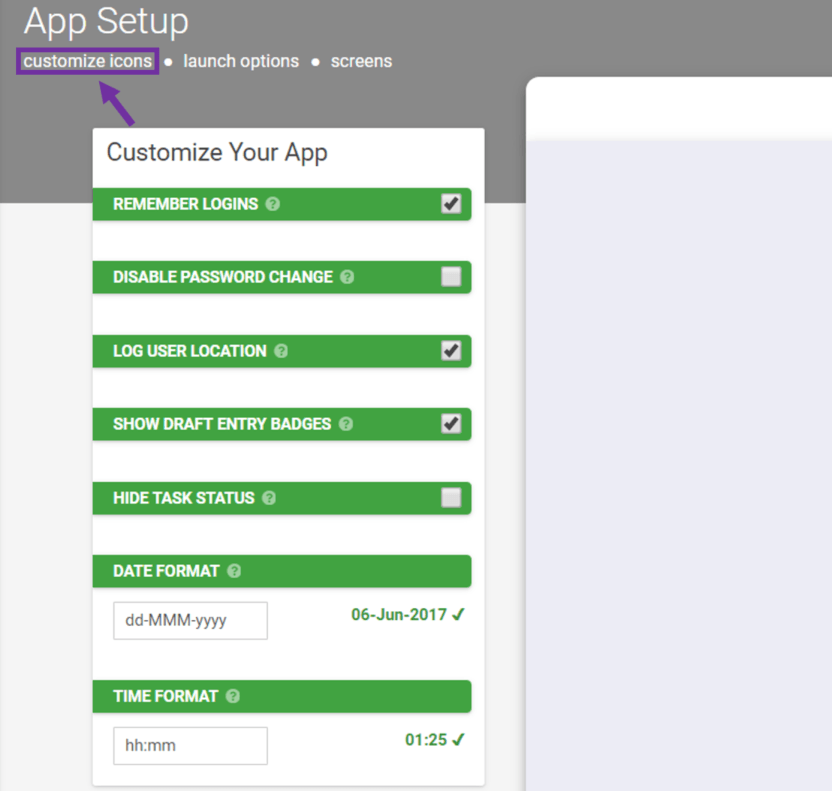Image resolution: width=832 pixels, height=791 pixels.
Task: Click the dd-MMM-yyyy date format field
Action: 190,620
